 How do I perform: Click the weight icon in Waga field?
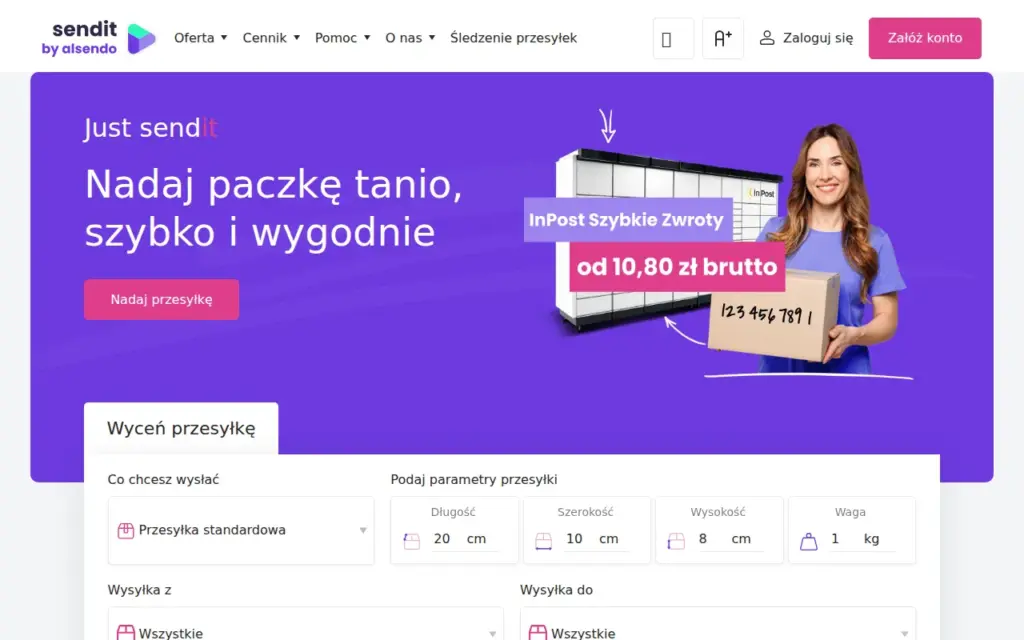tap(808, 541)
